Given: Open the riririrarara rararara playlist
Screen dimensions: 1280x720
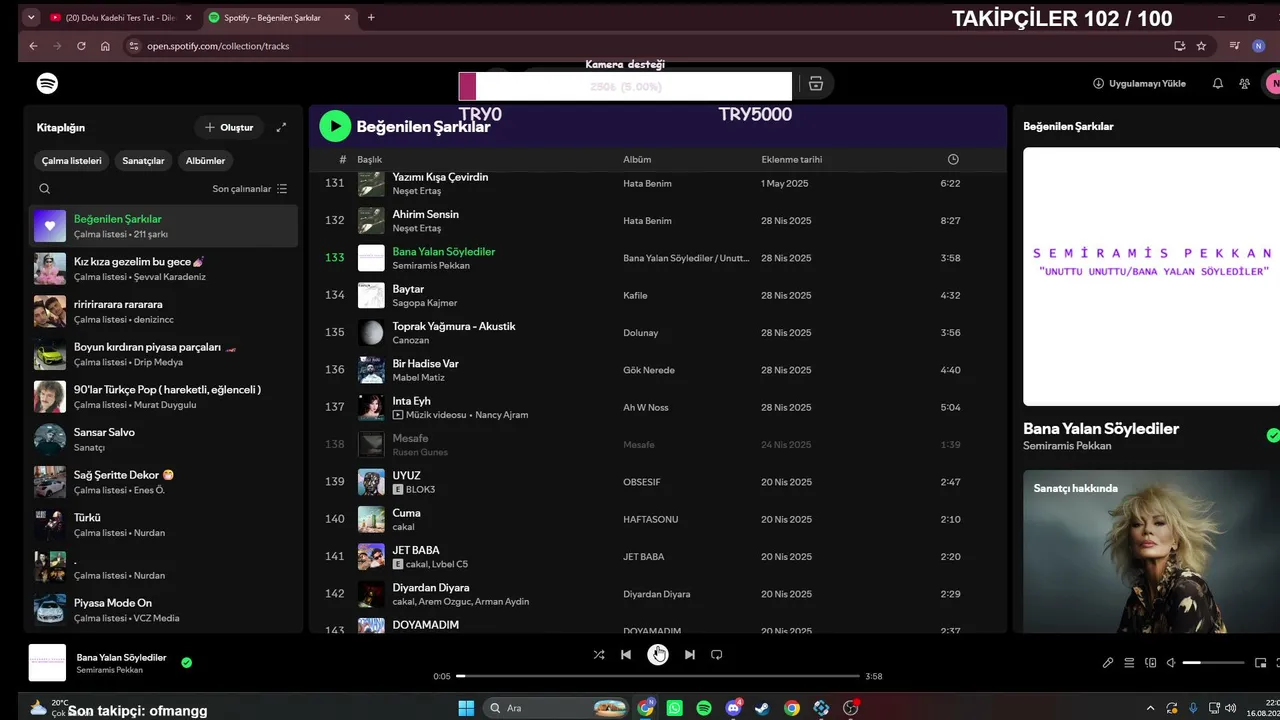Looking at the screenshot, I should [x=163, y=311].
